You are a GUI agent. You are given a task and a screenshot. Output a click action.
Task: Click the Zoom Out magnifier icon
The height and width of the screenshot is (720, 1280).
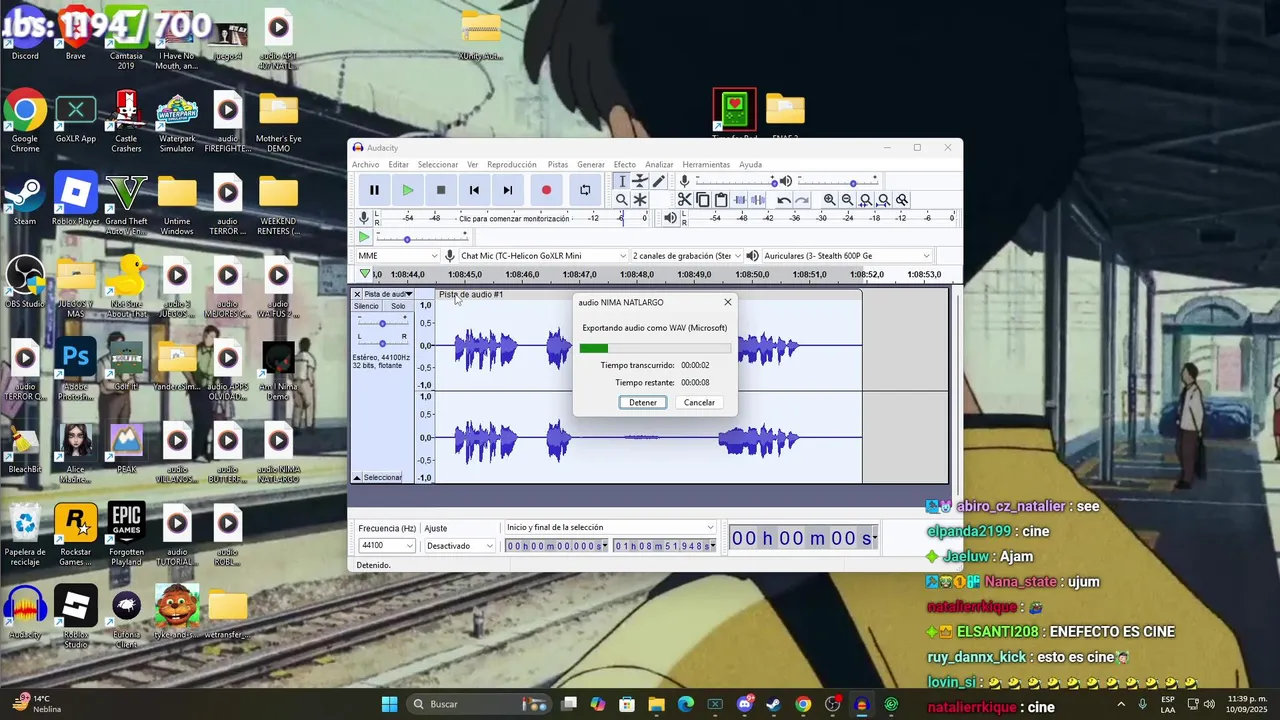click(x=848, y=200)
